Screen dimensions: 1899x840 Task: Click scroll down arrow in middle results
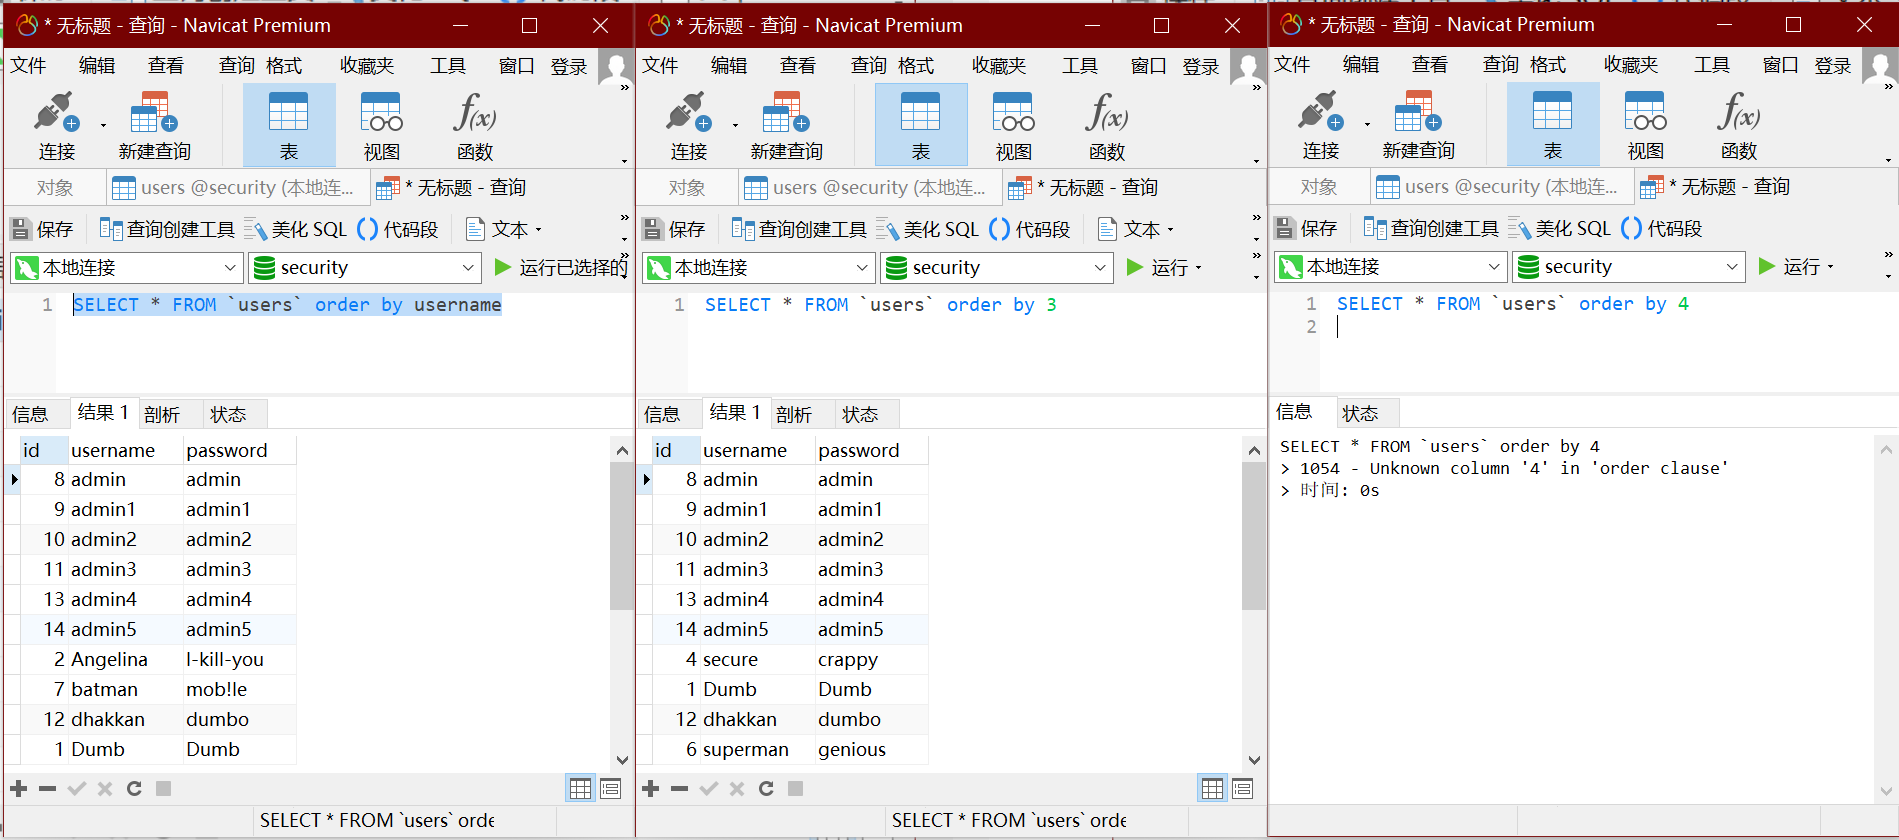tap(1254, 760)
